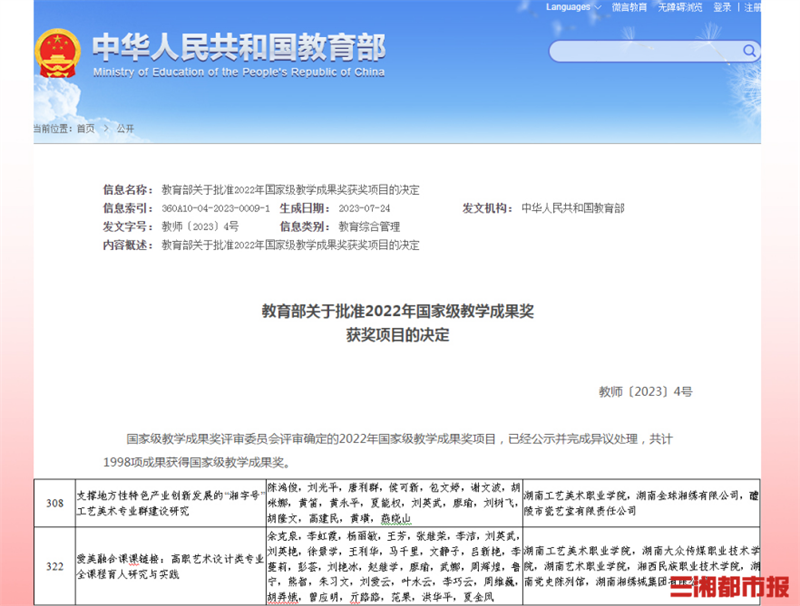Select 公开 in the breadcrumb
The height and width of the screenshot is (606, 800).
(125, 129)
